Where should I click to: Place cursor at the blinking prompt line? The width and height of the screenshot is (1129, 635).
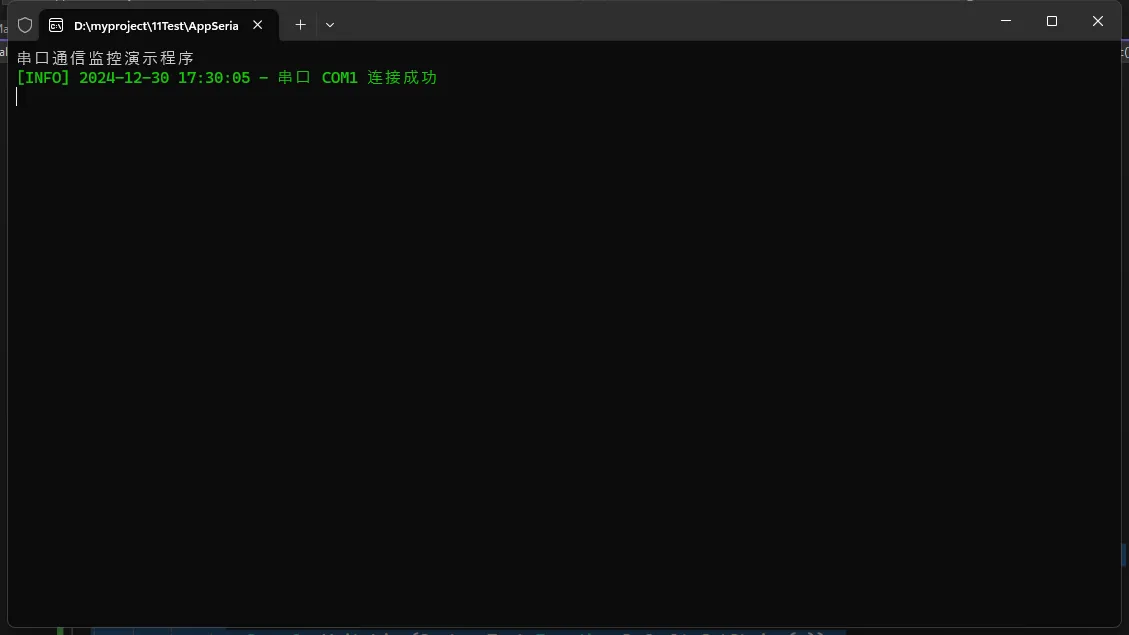pyautogui.click(x=17, y=97)
